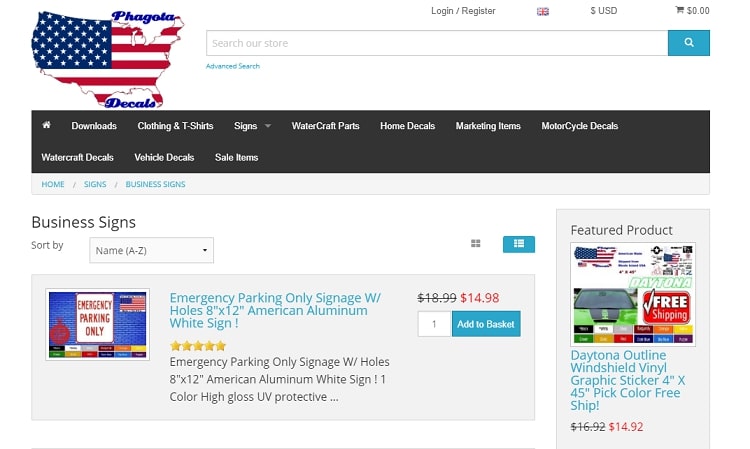This screenshot has height=449, width=750.
Task: Open the Emergency Parking Only sign thumbnail
Action: (x=98, y=324)
